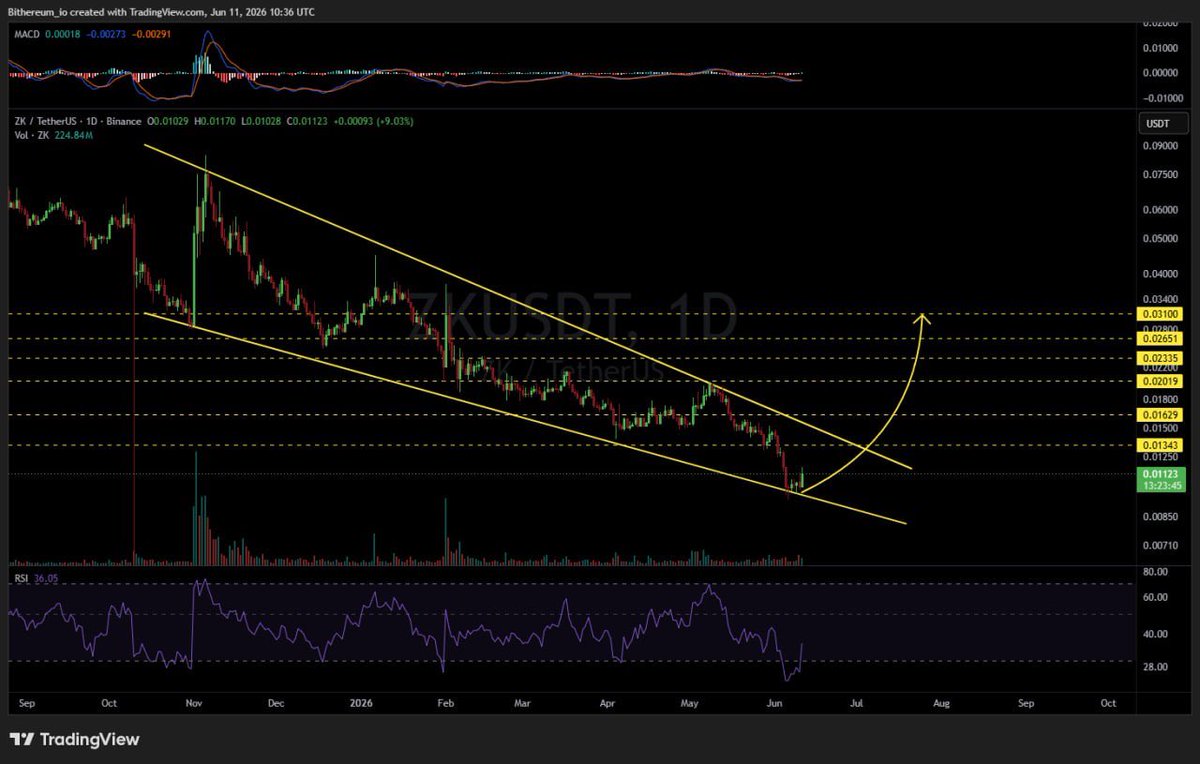
Task: Click the Jun label on time axis
Action: [x=775, y=704]
